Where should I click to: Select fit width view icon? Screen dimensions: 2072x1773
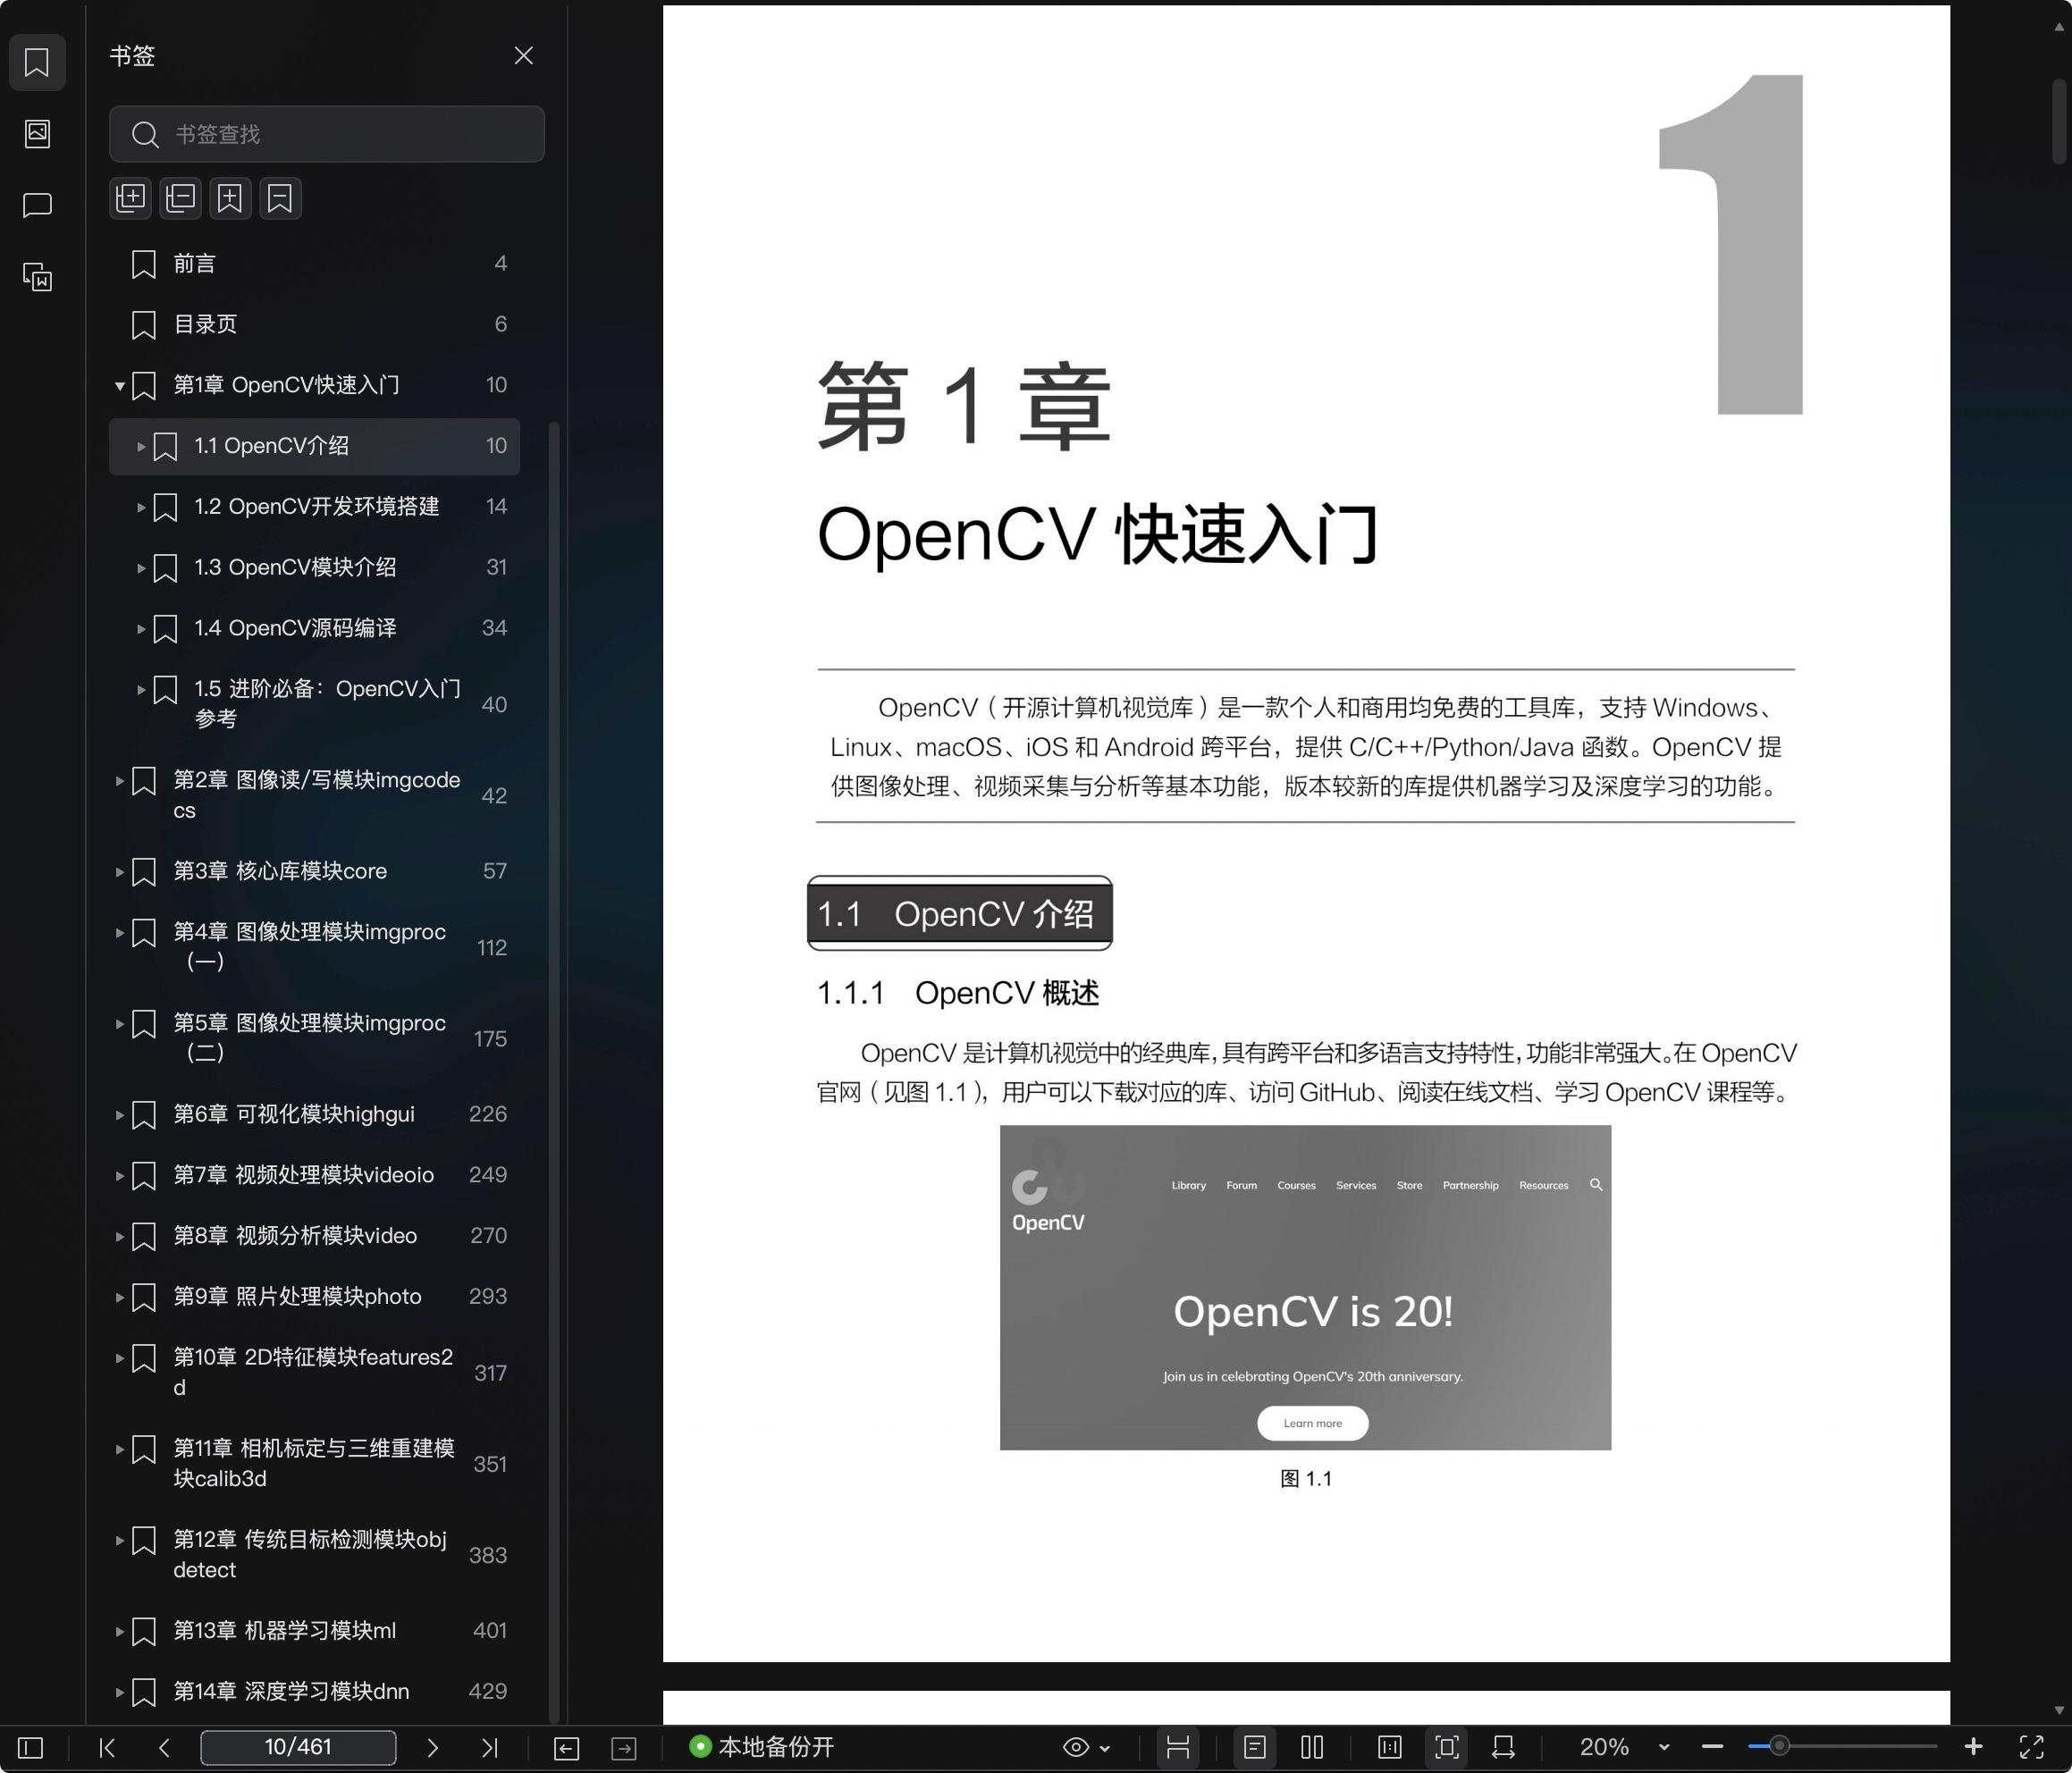click(1503, 1747)
